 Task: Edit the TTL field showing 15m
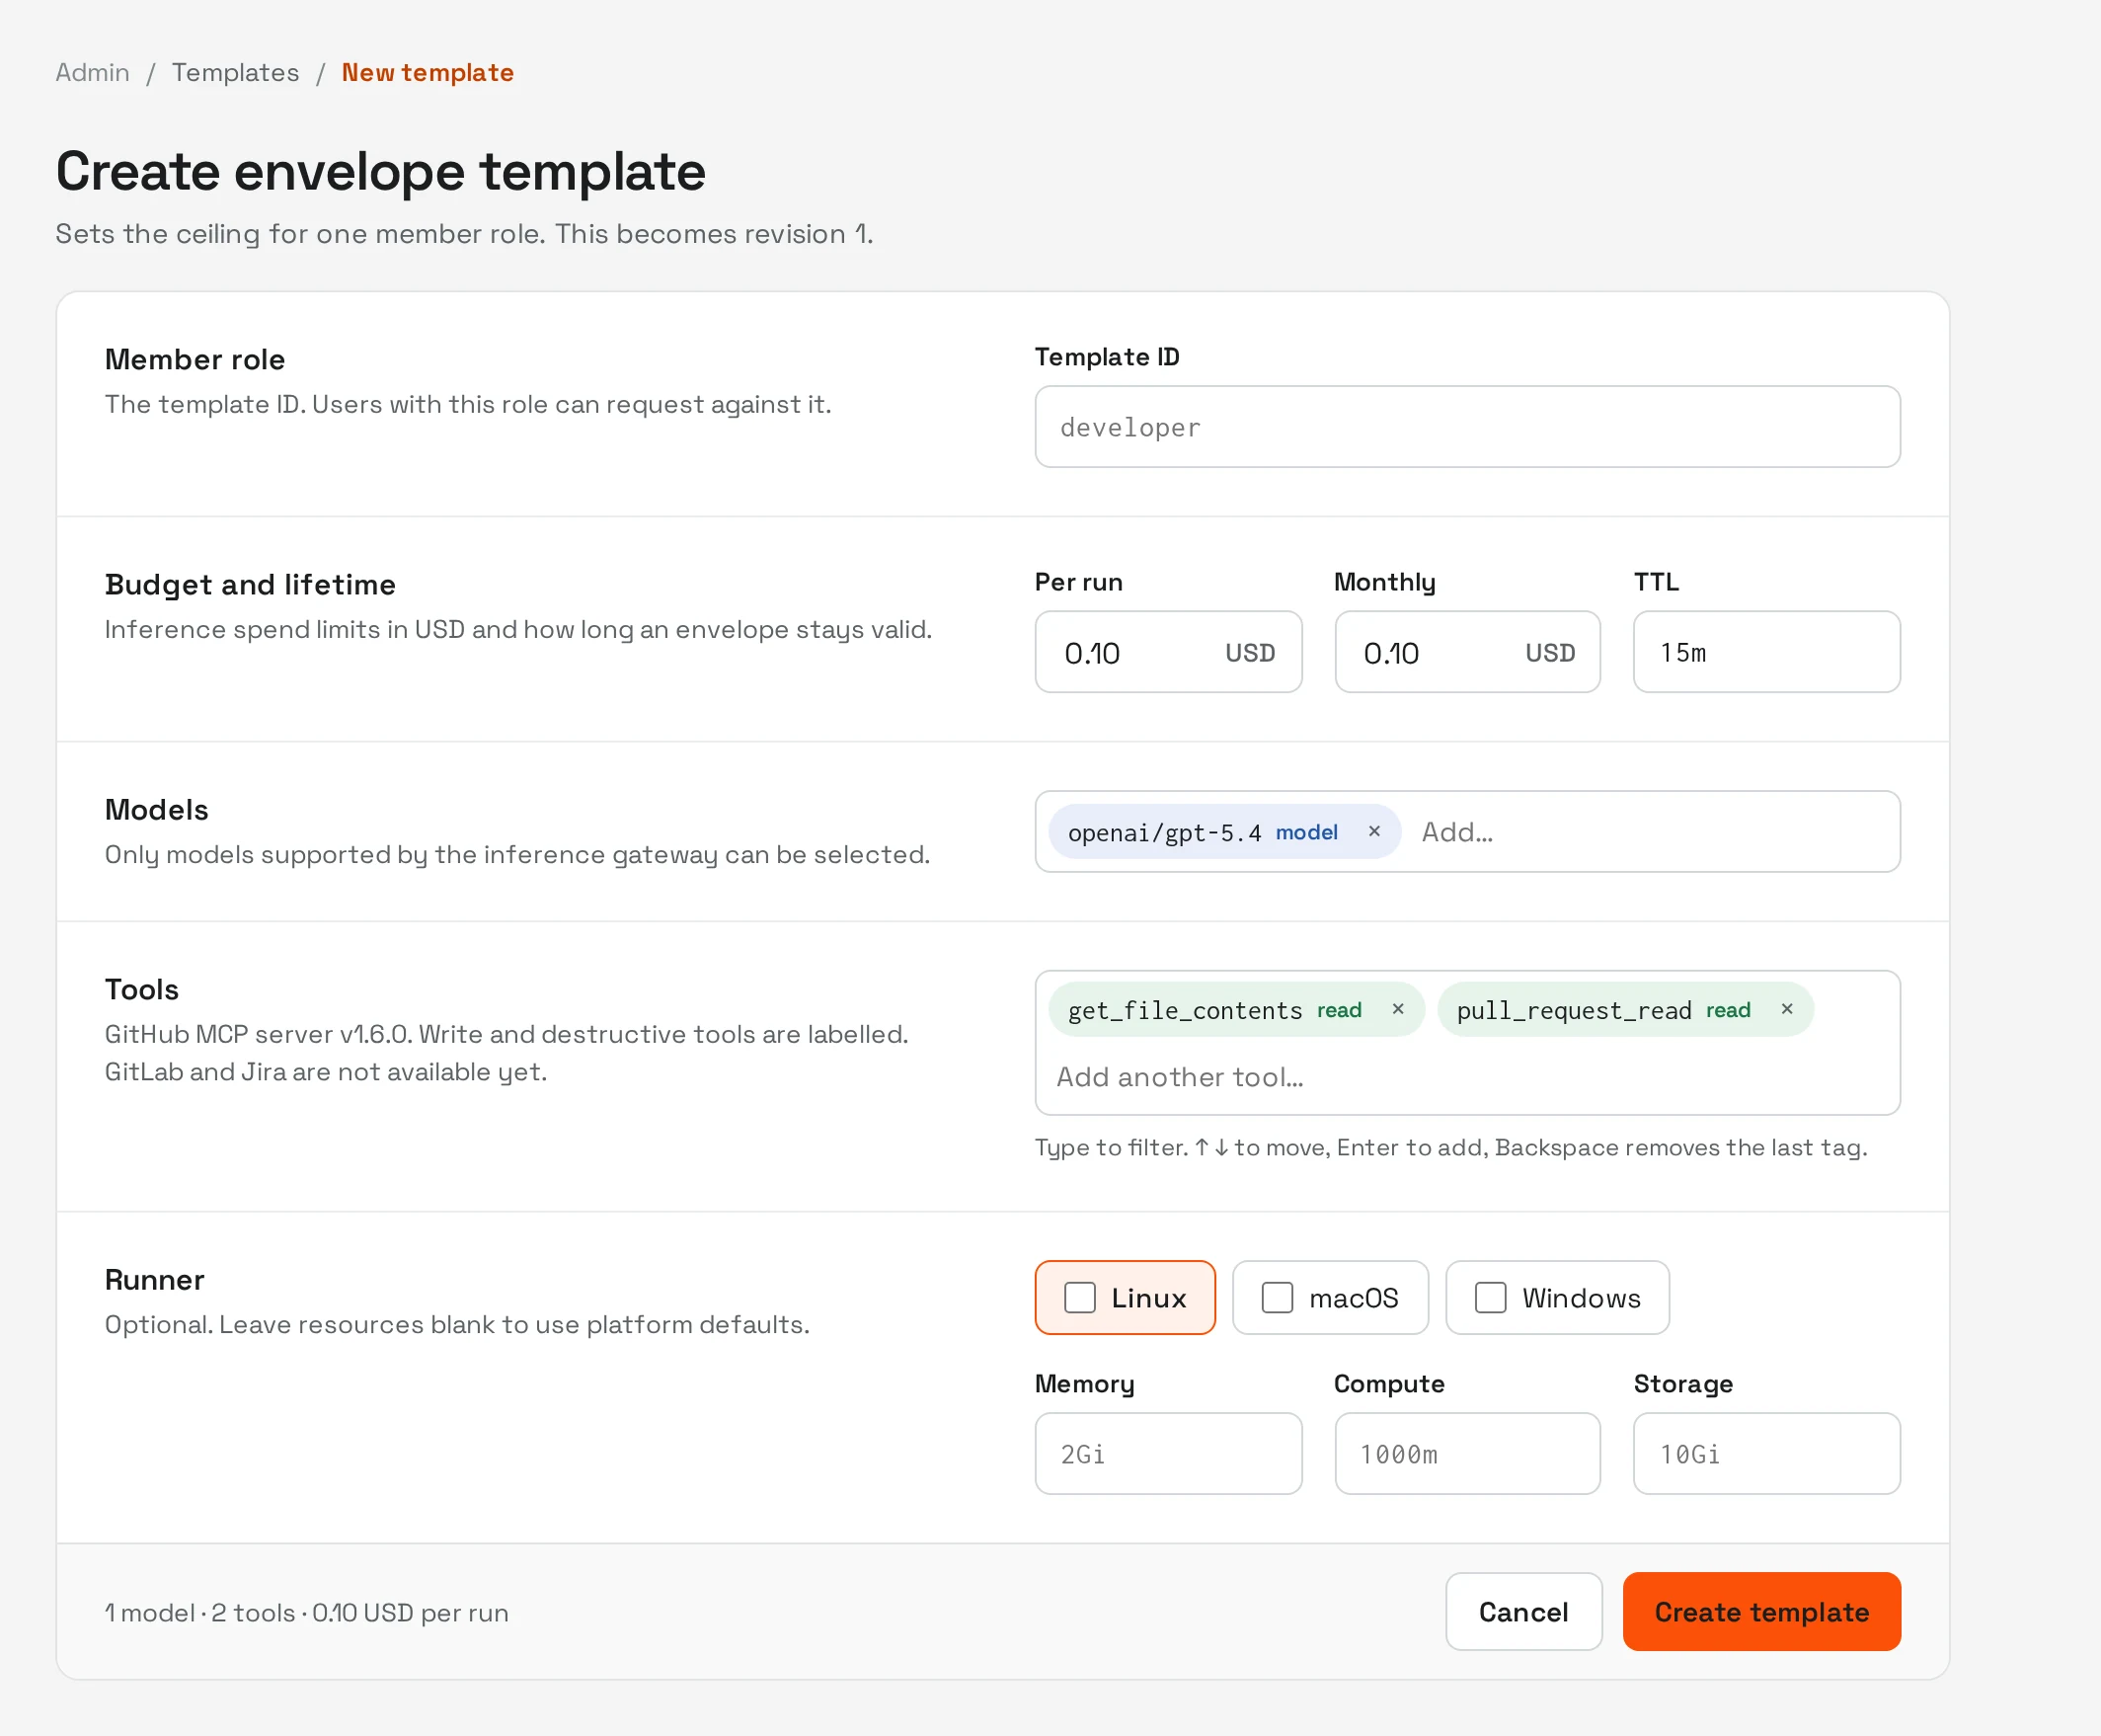point(1766,652)
